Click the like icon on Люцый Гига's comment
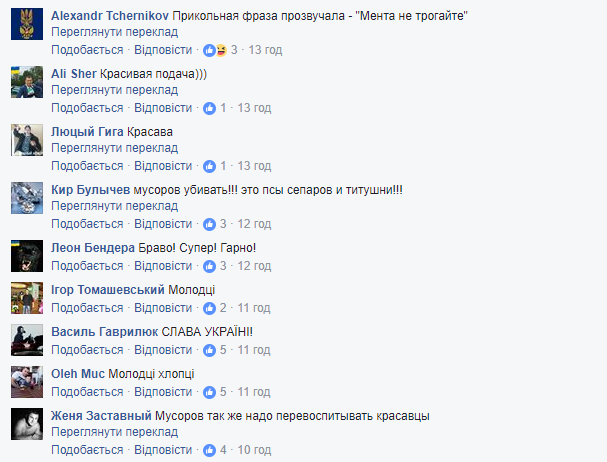 pyautogui.click(x=210, y=166)
